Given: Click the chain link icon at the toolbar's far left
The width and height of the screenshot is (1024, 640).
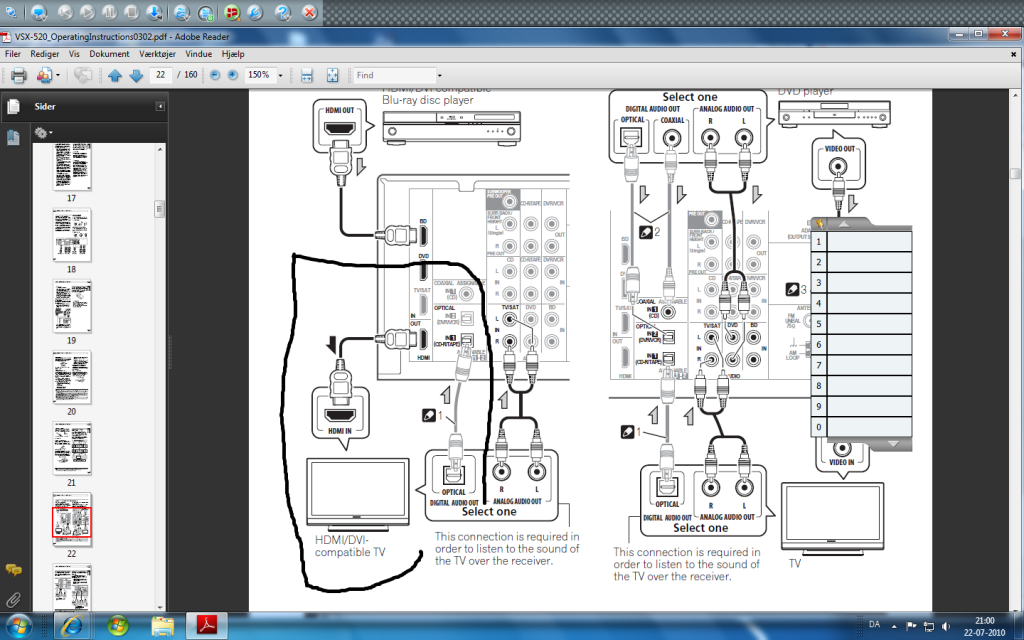Looking at the screenshot, I should (11, 12).
